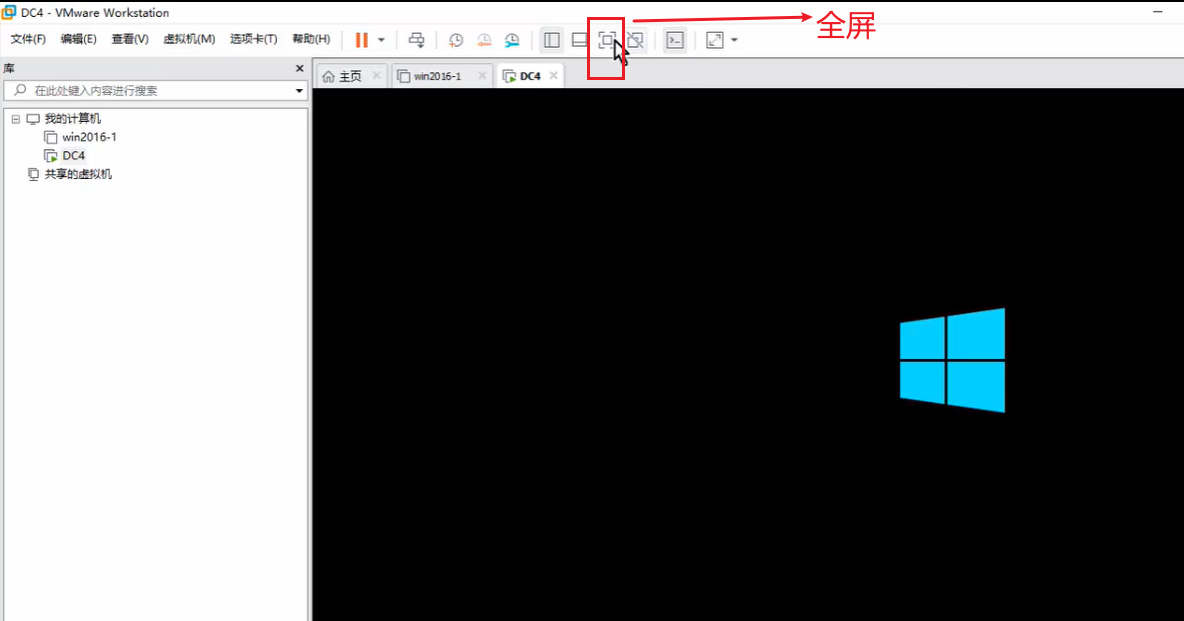This screenshot has height=621, width=1184.
Task: Take a snapshot of this virtual machine
Action: [x=455, y=40]
